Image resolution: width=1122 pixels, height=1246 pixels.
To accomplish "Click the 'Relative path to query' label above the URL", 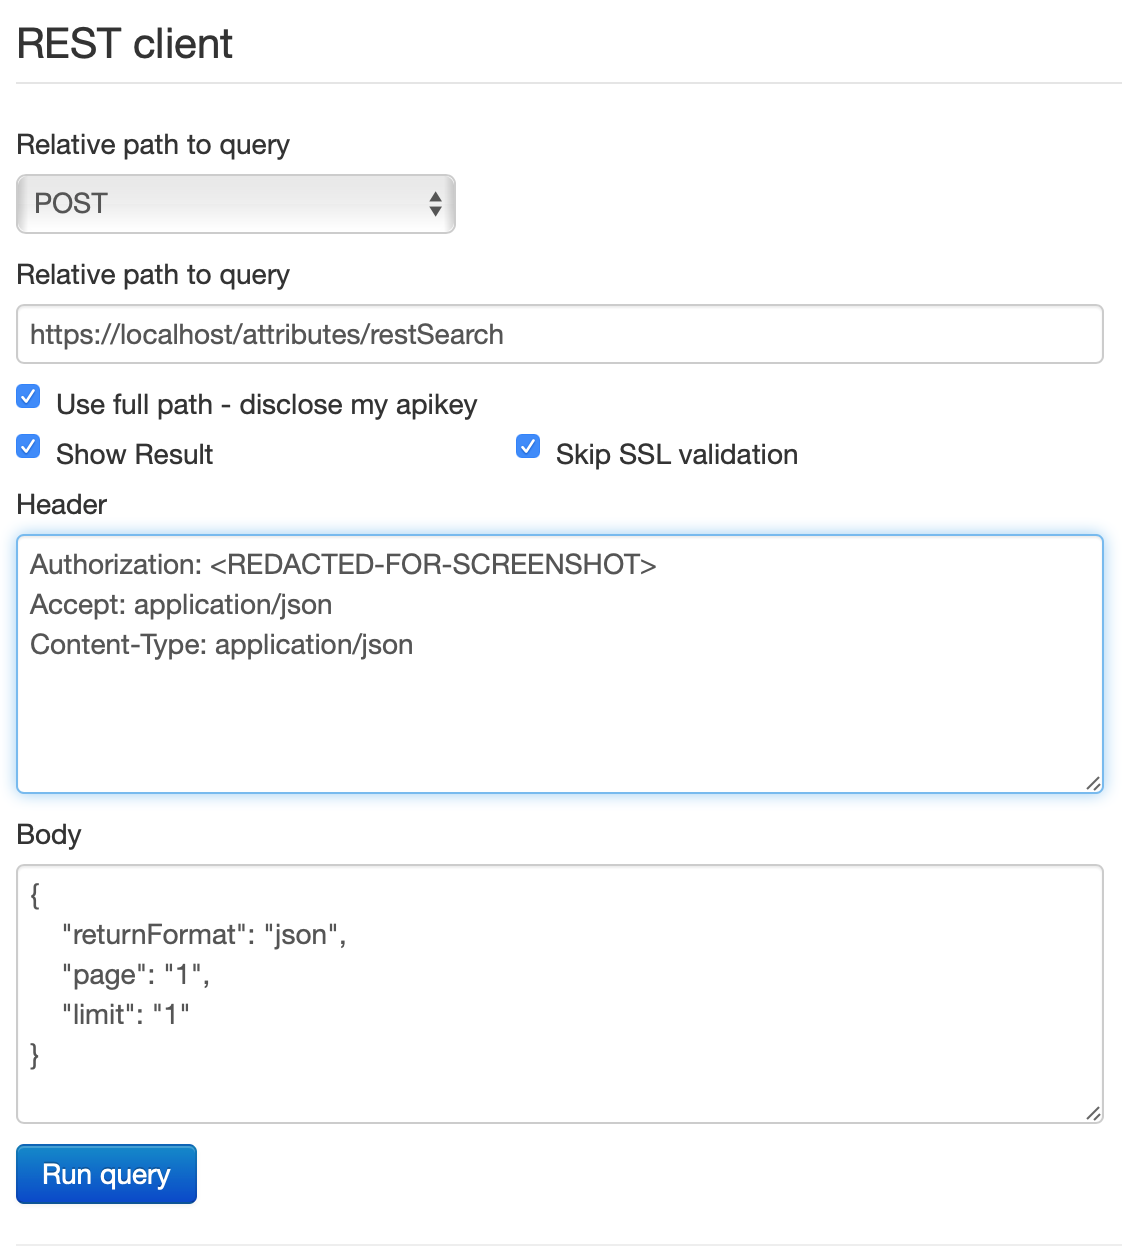I will coord(152,274).
